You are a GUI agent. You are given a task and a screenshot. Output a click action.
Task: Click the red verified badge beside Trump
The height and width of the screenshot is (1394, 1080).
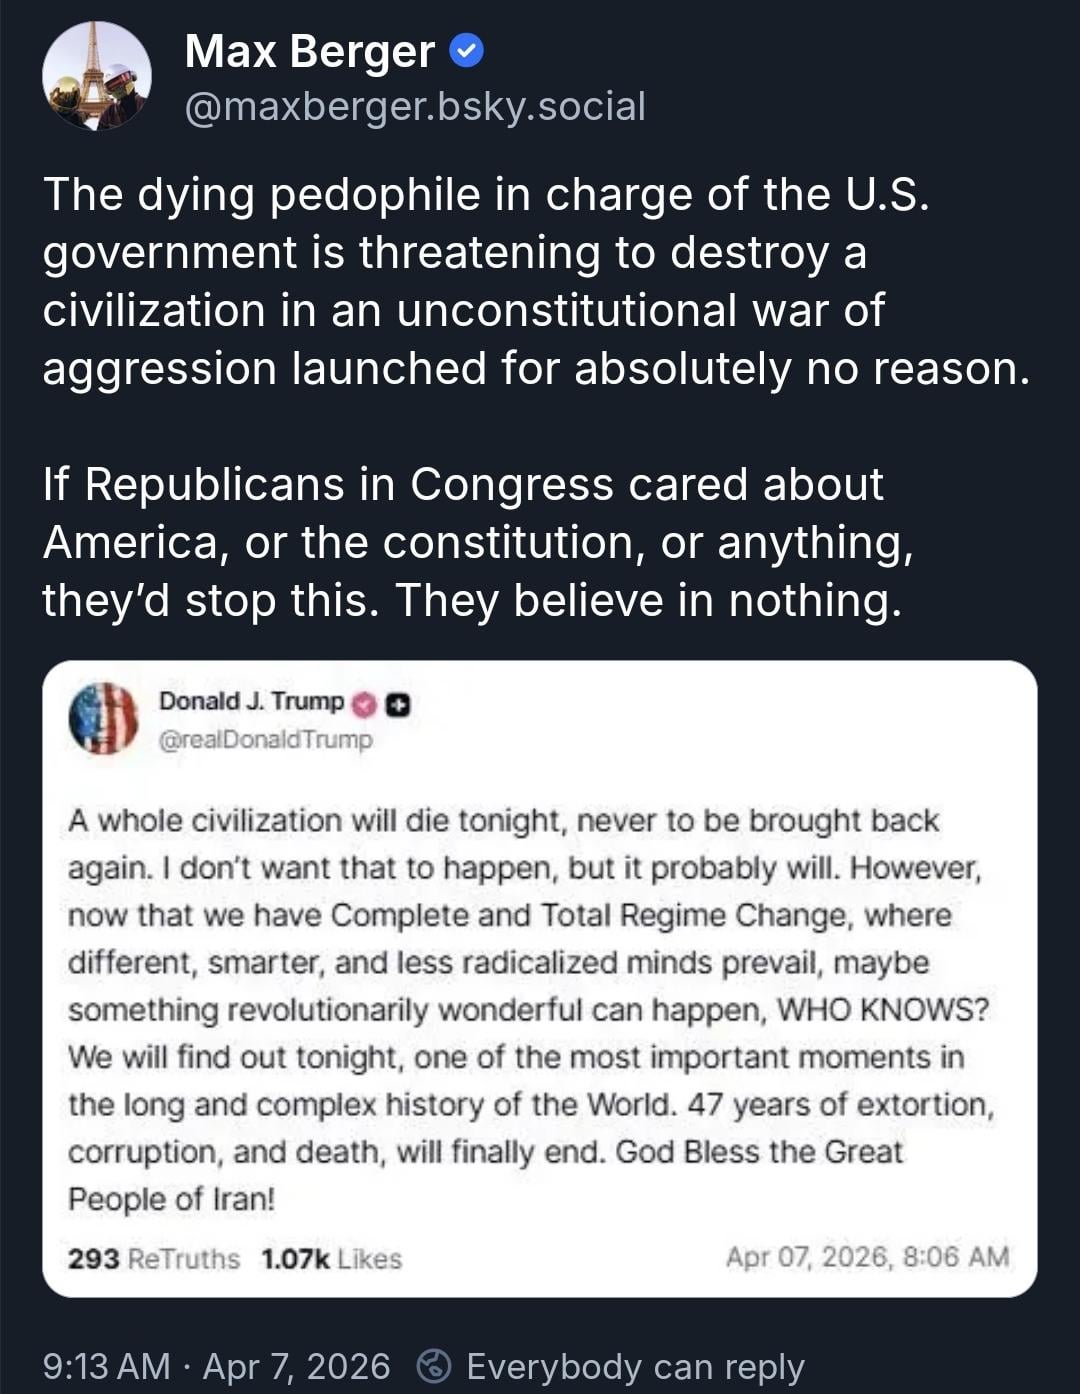pyautogui.click(x=364, y=704)
